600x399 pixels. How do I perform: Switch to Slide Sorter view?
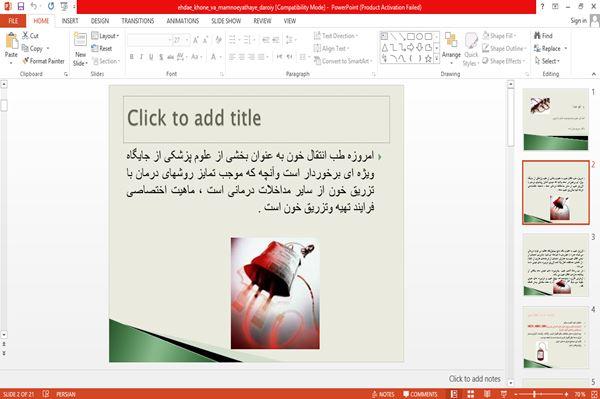(x=470, y=394)
